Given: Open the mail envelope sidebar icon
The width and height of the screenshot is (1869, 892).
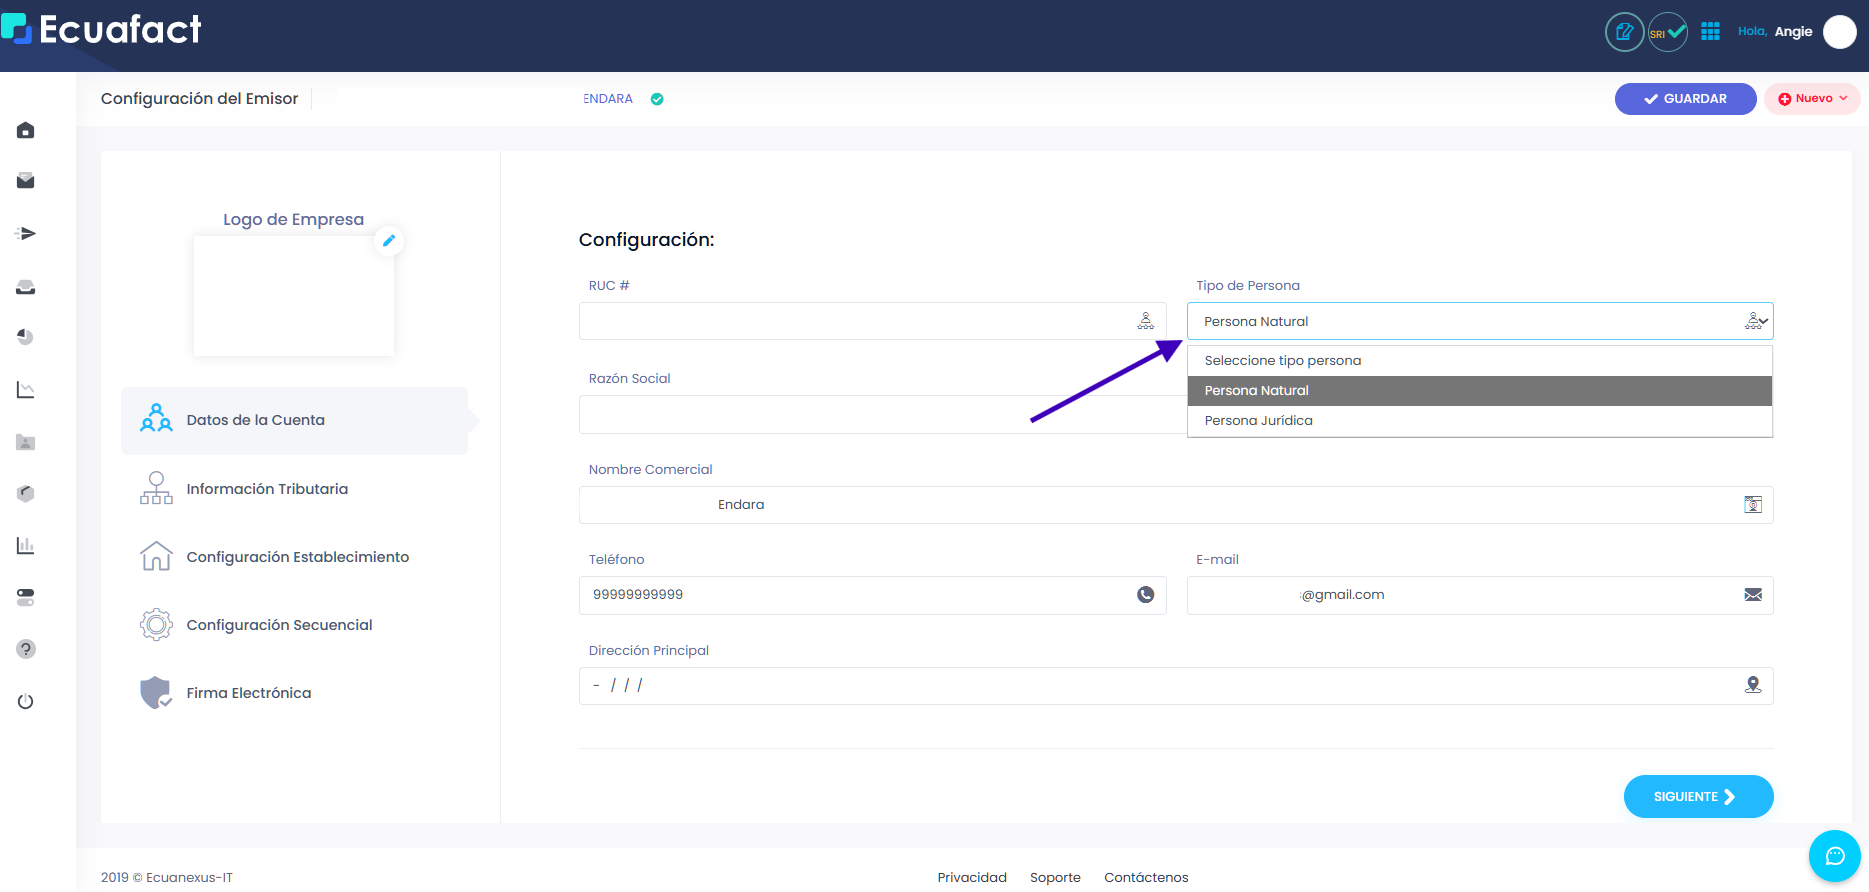Looking at the screenshot, I should coord(26,181).
